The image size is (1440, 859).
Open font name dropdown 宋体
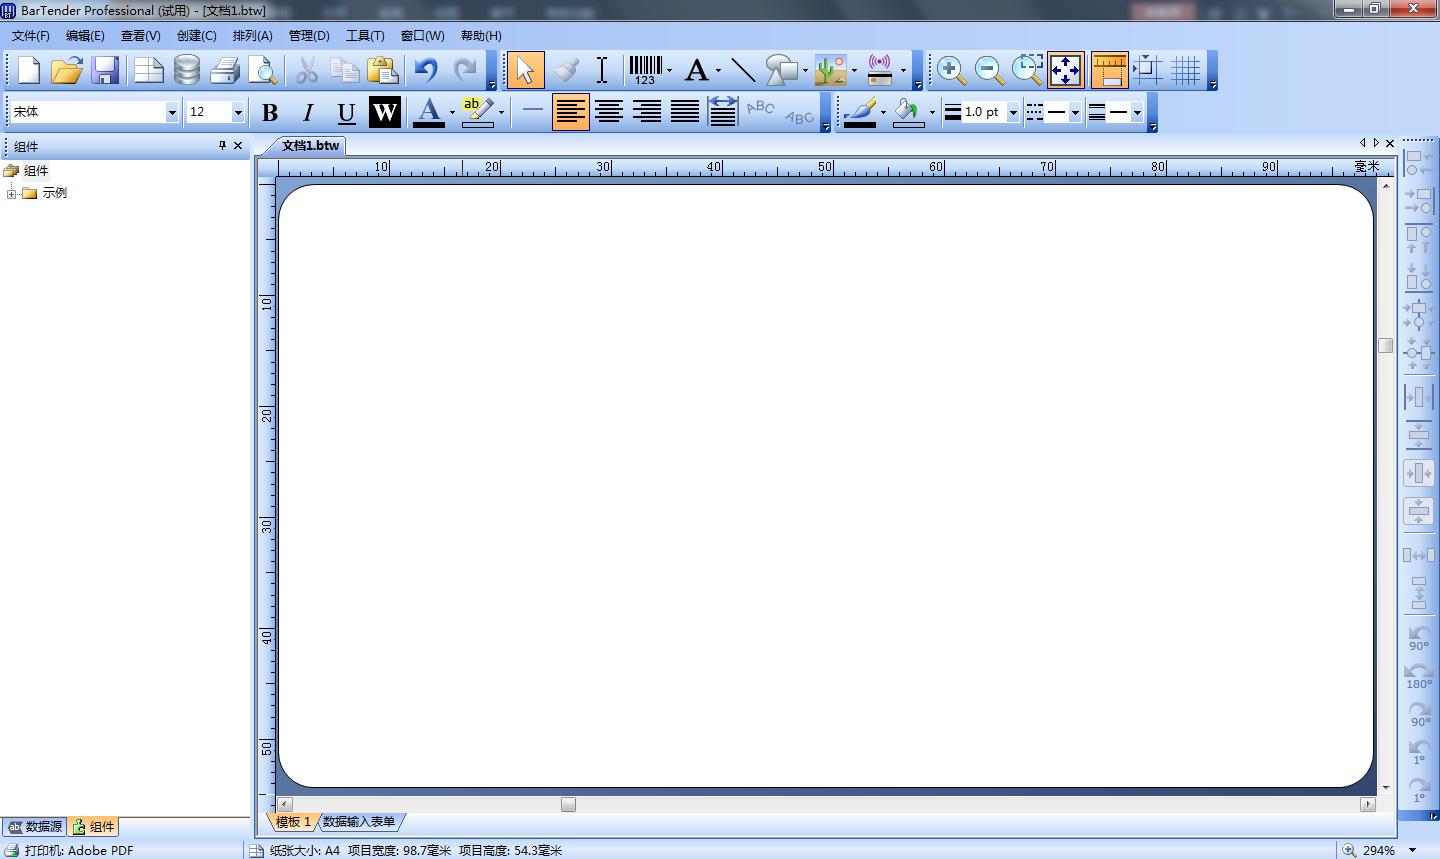point(172,112)
